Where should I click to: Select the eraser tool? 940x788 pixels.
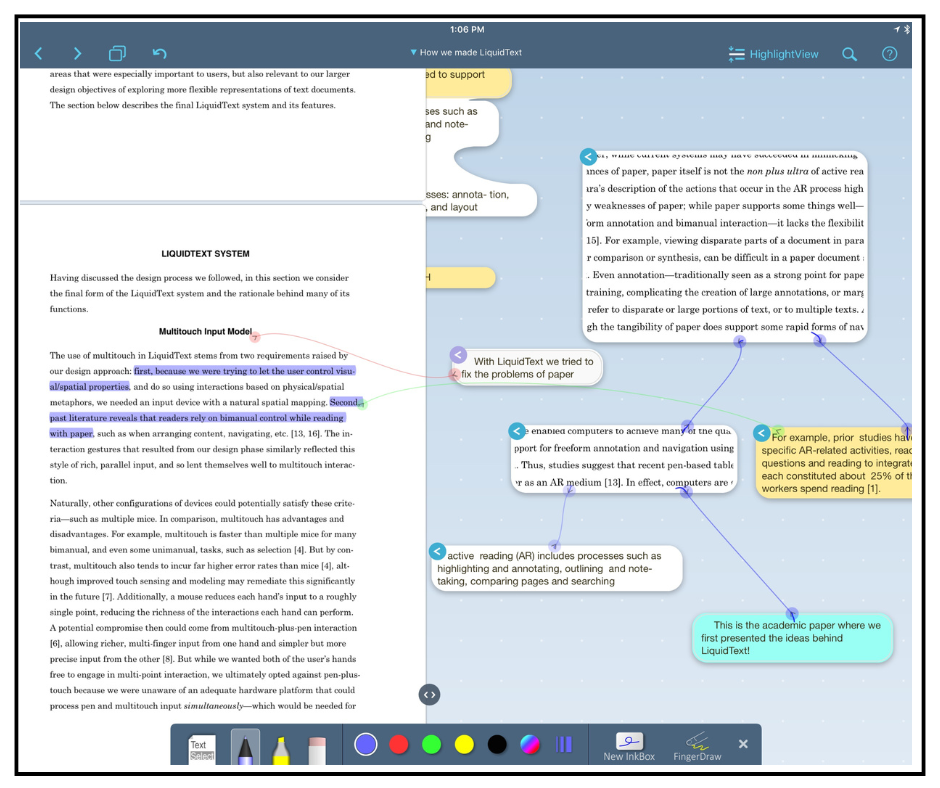coord(317,750)
